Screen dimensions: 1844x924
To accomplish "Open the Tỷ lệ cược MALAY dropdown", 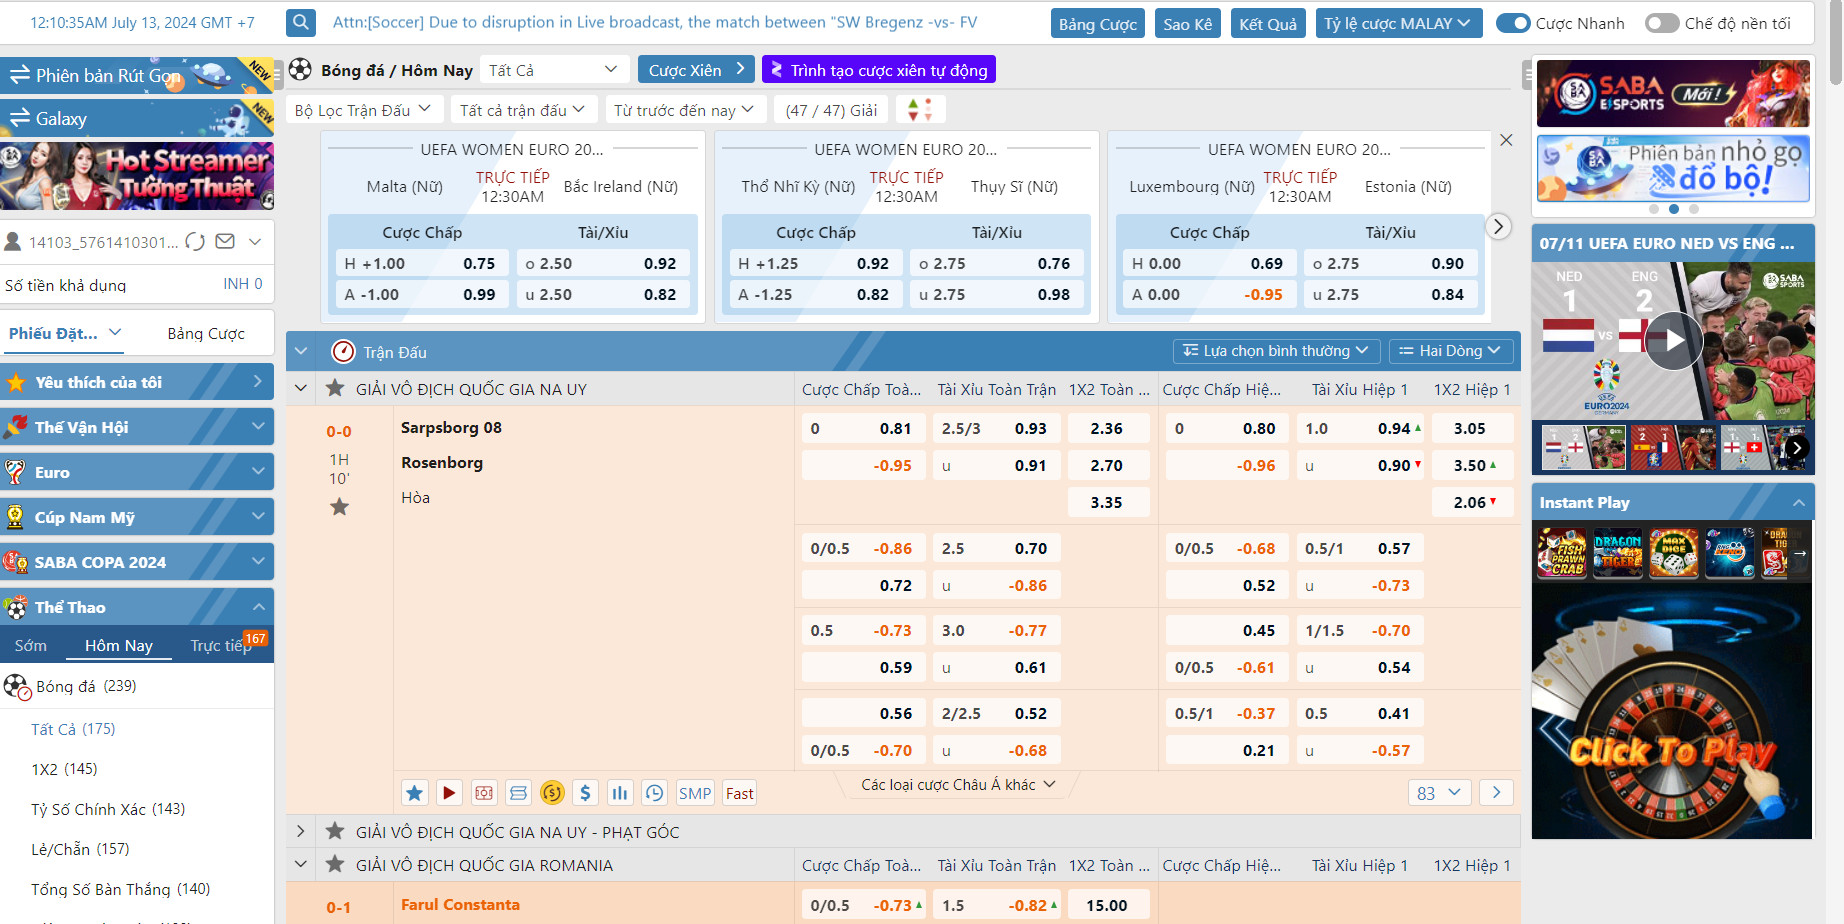I will [1397, 24].
